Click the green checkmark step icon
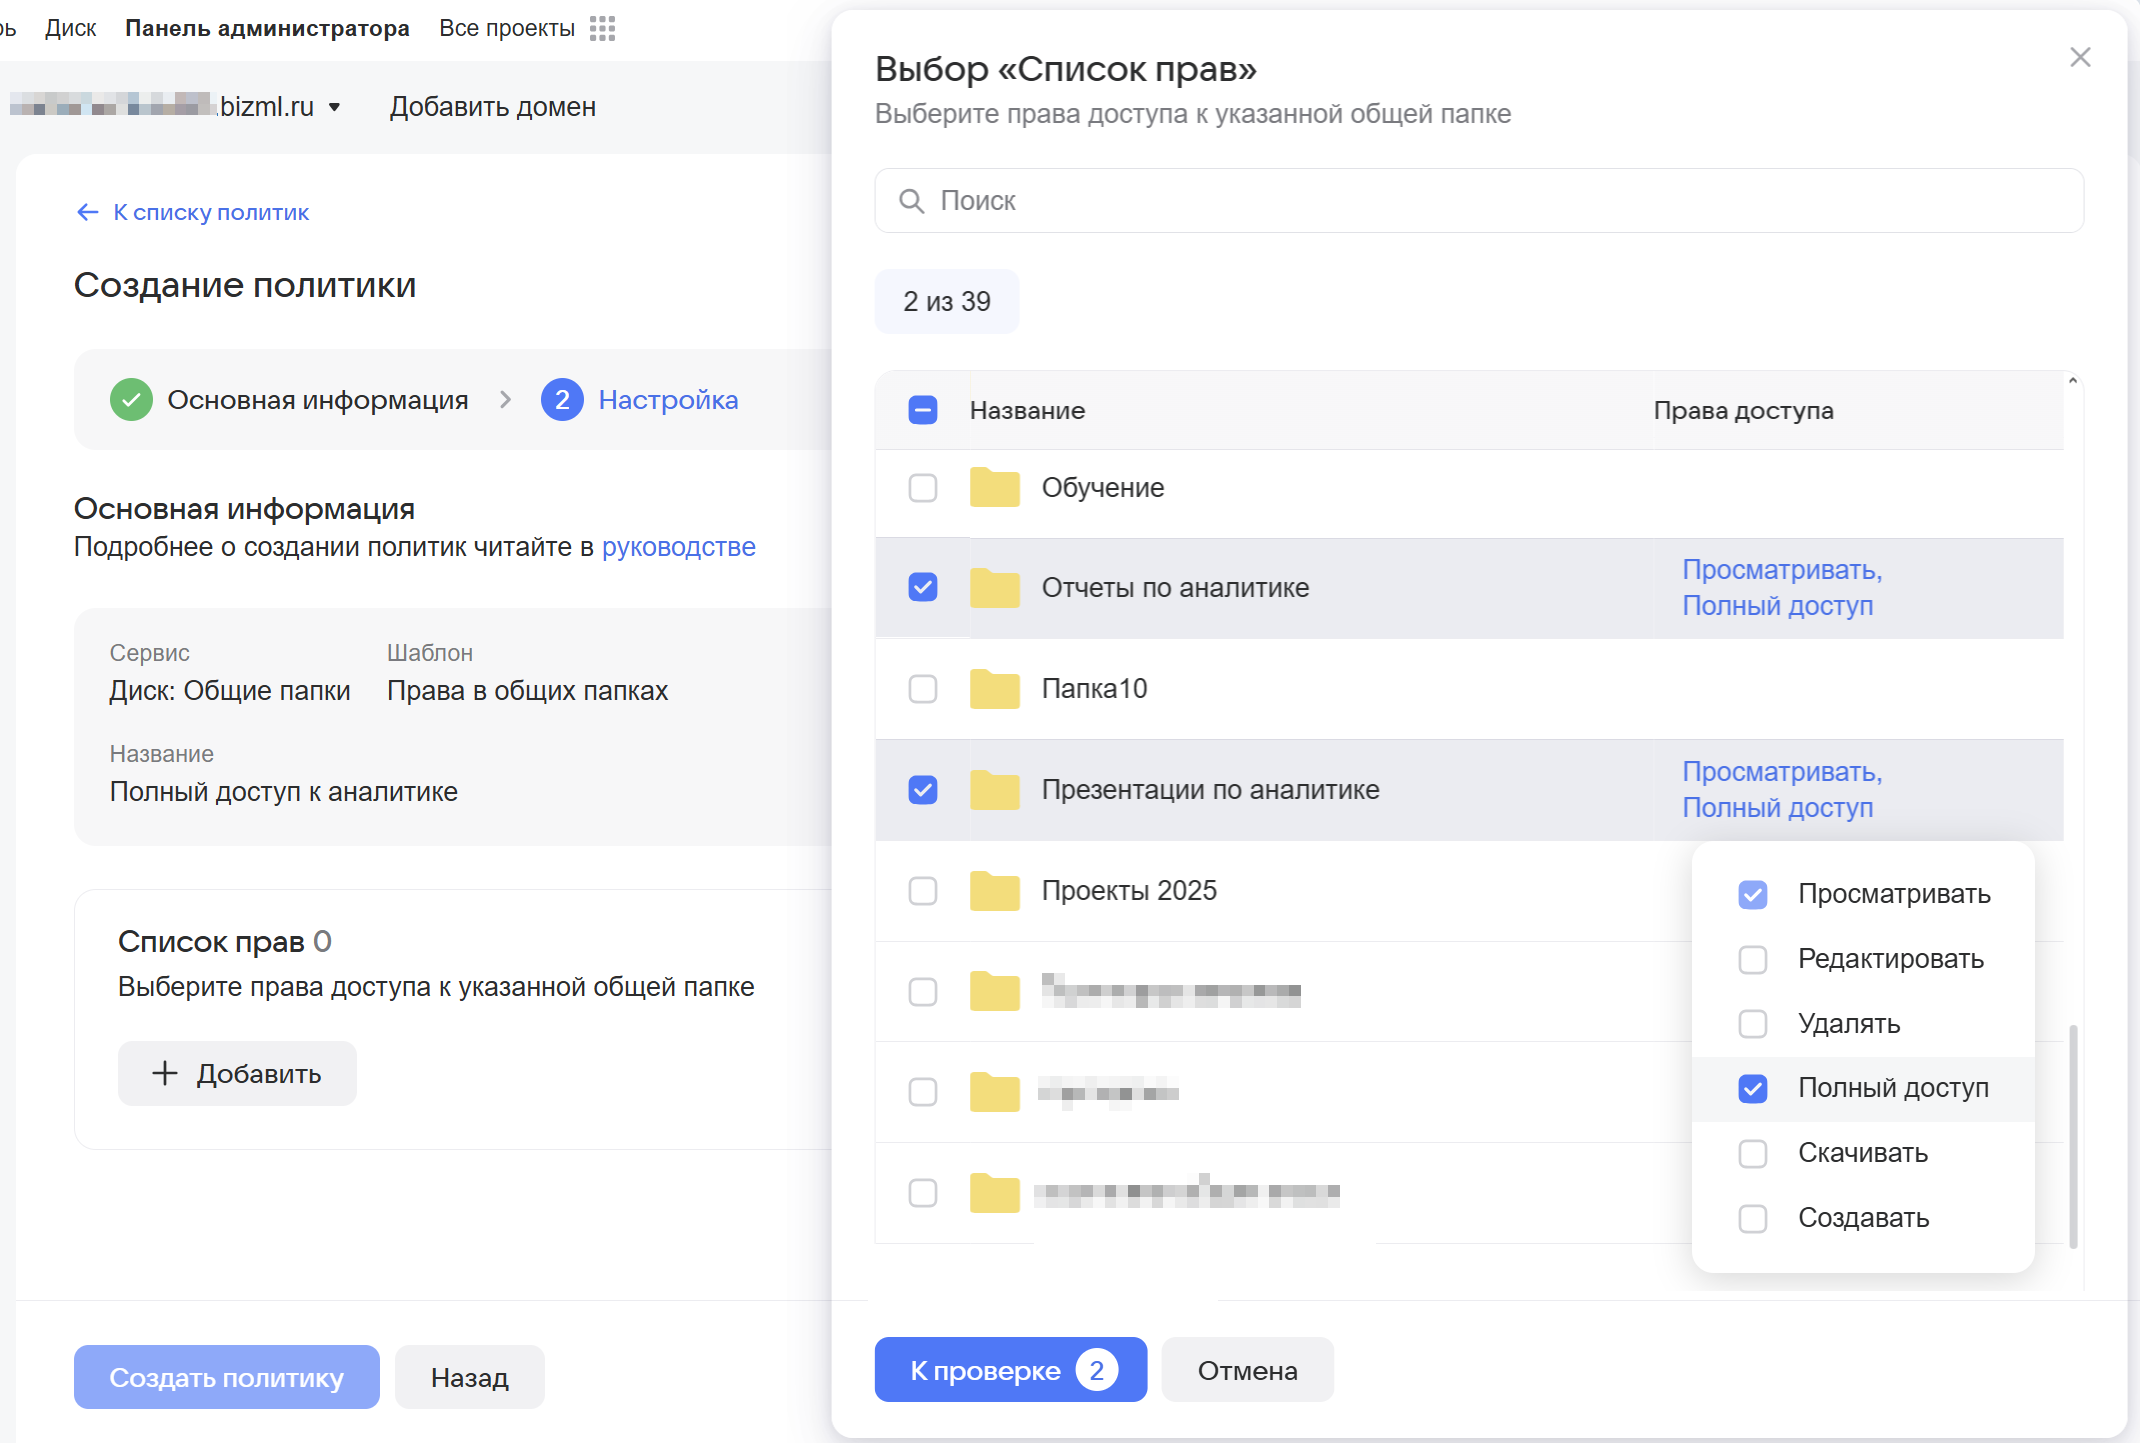This screenshot has height=1444, width=2140. (x=131, y=400)
